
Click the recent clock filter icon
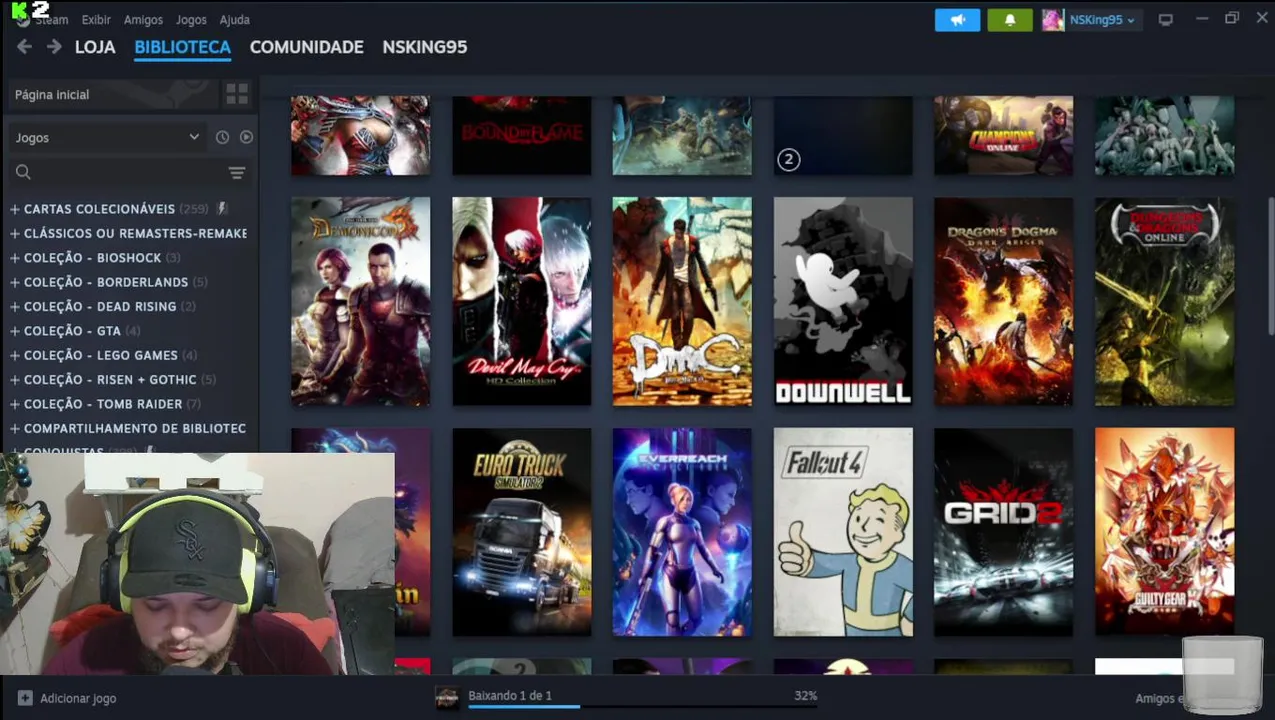222,137
